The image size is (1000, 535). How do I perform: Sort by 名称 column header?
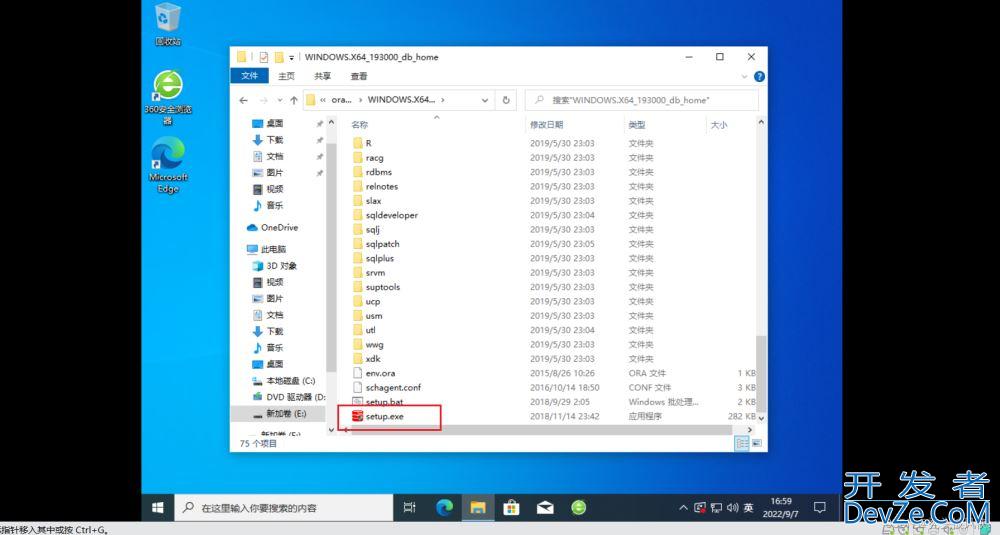coord(360,125)
